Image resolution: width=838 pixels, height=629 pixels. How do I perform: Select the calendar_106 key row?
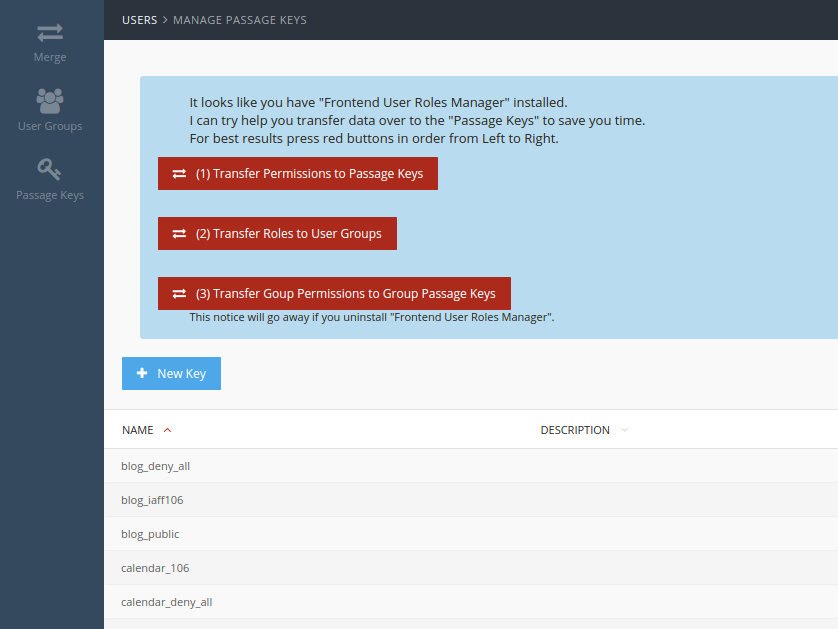coord(471,568)
